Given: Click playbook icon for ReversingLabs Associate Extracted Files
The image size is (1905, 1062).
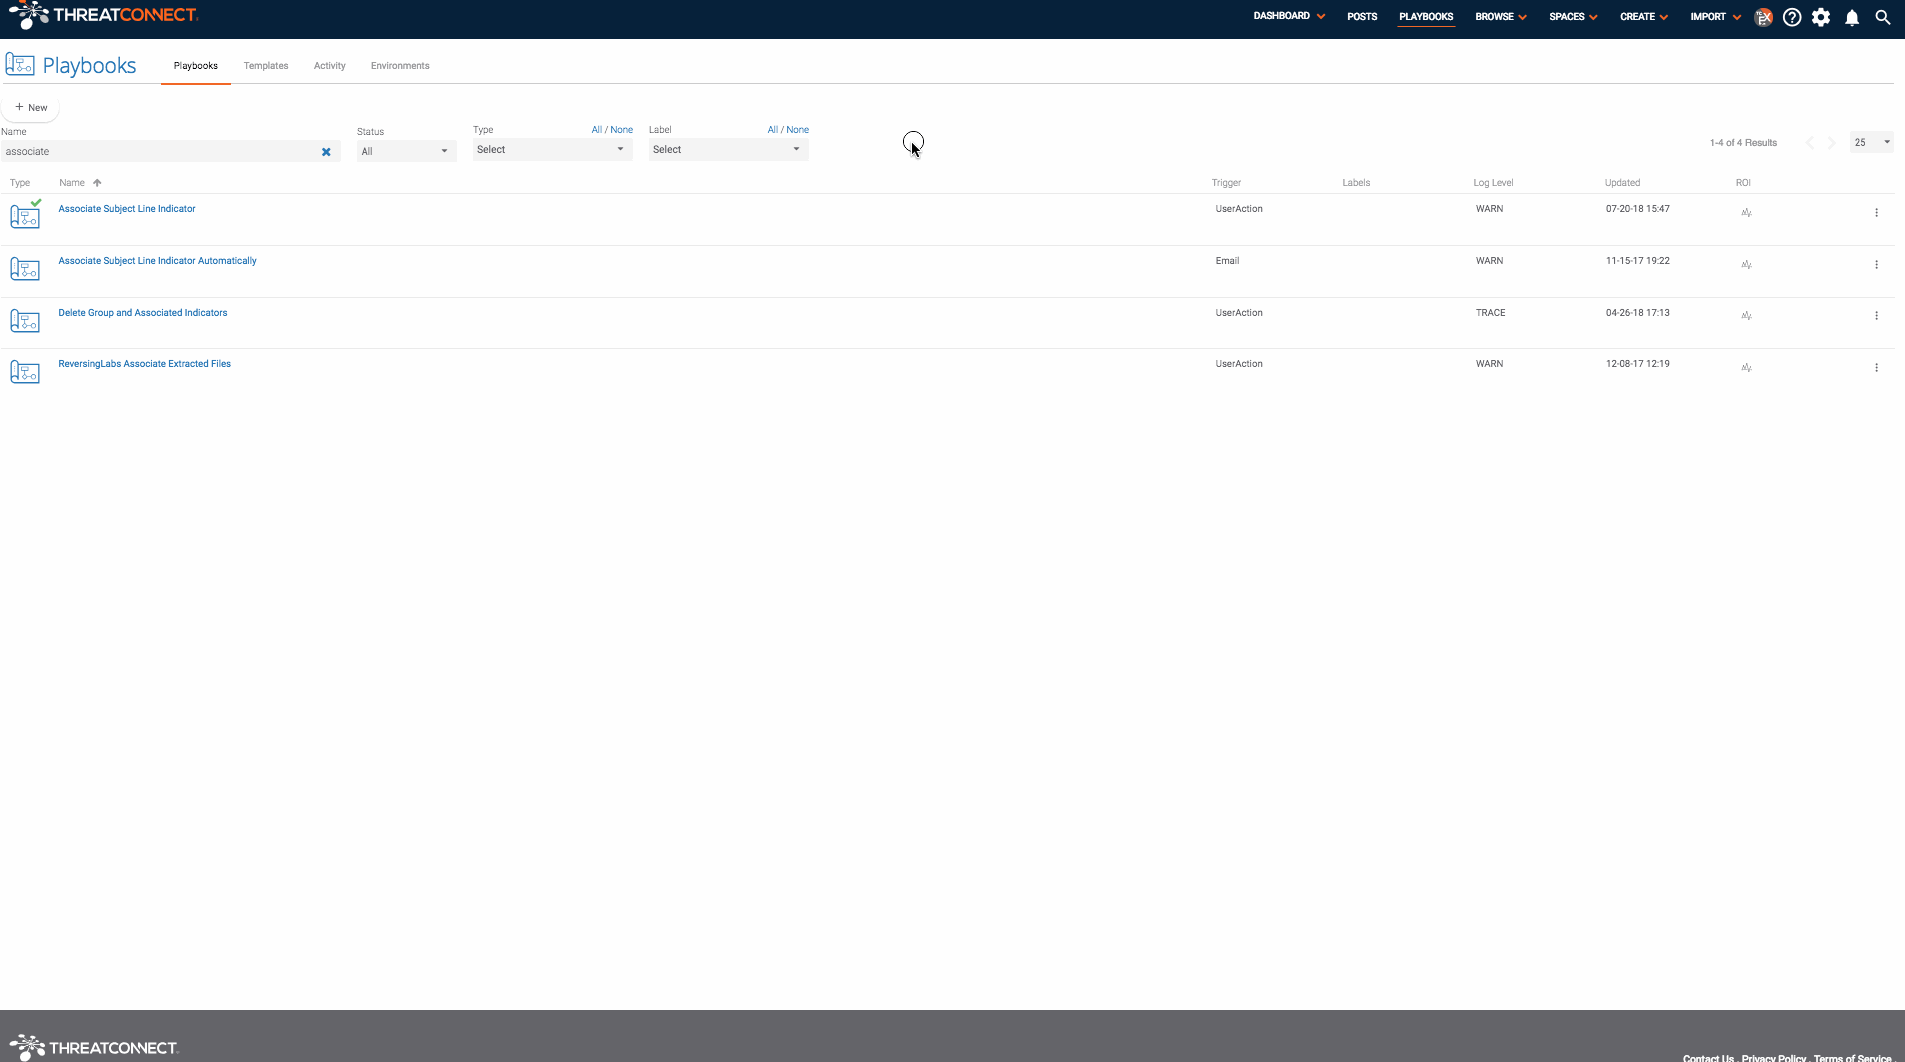Looking at the screenshot, I should click(25, 372).
